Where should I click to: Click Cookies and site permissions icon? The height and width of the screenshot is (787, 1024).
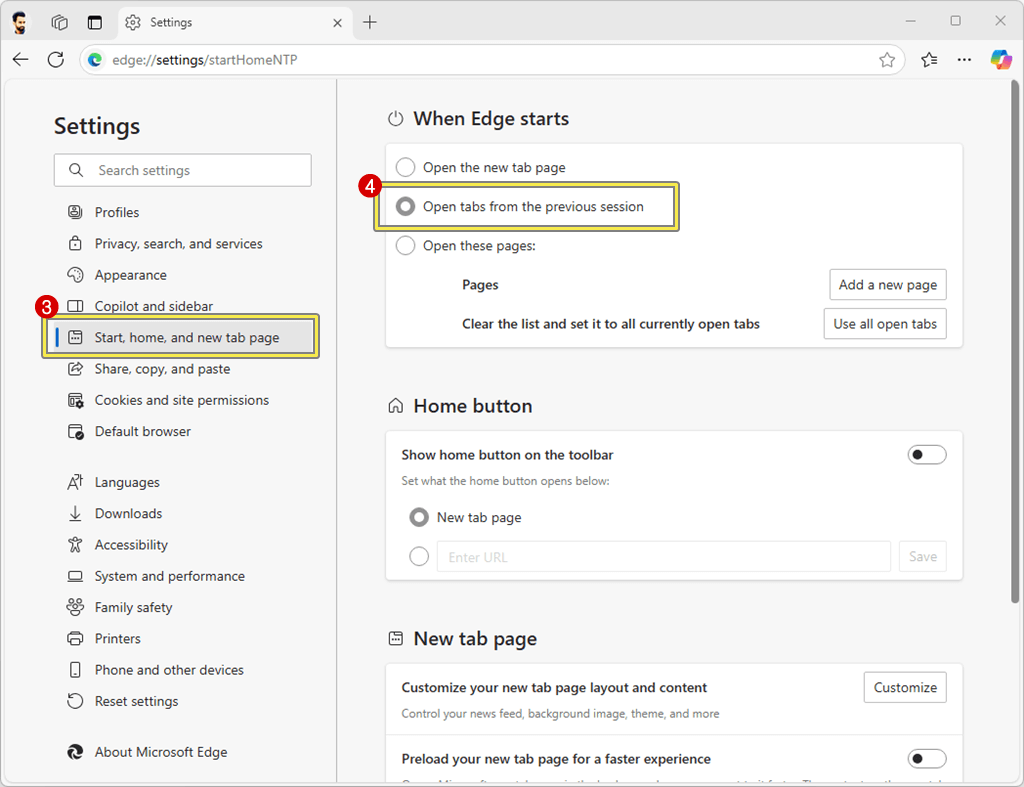[x=76, y=400]
